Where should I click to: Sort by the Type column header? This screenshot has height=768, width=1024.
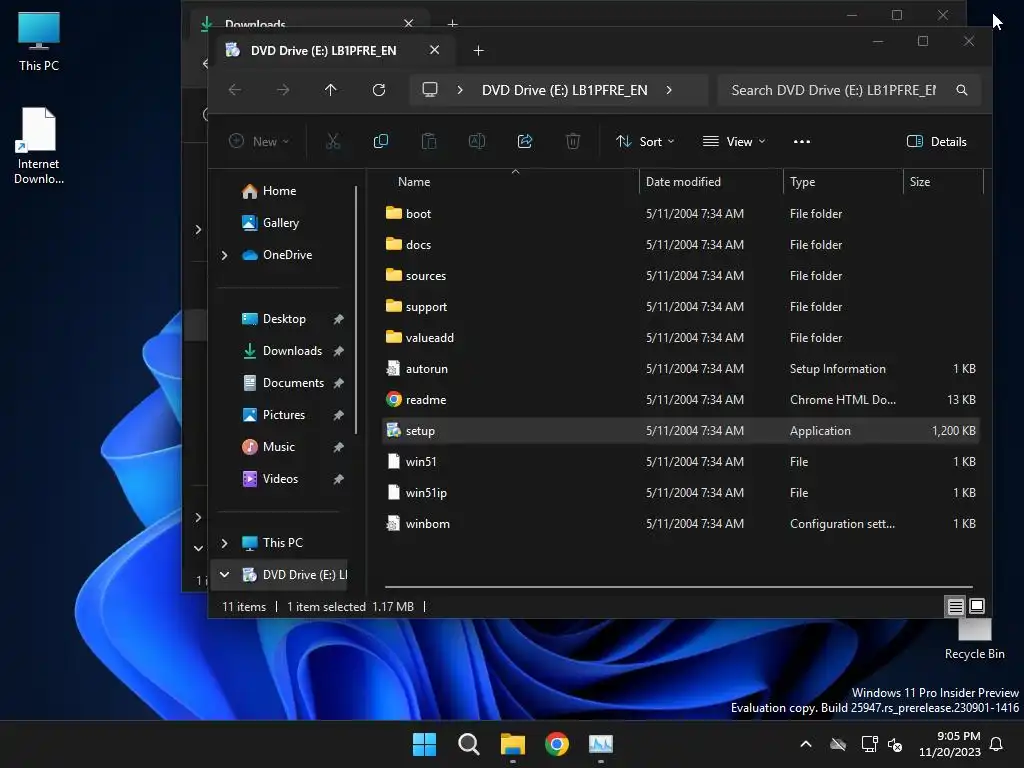coord(843,182)
